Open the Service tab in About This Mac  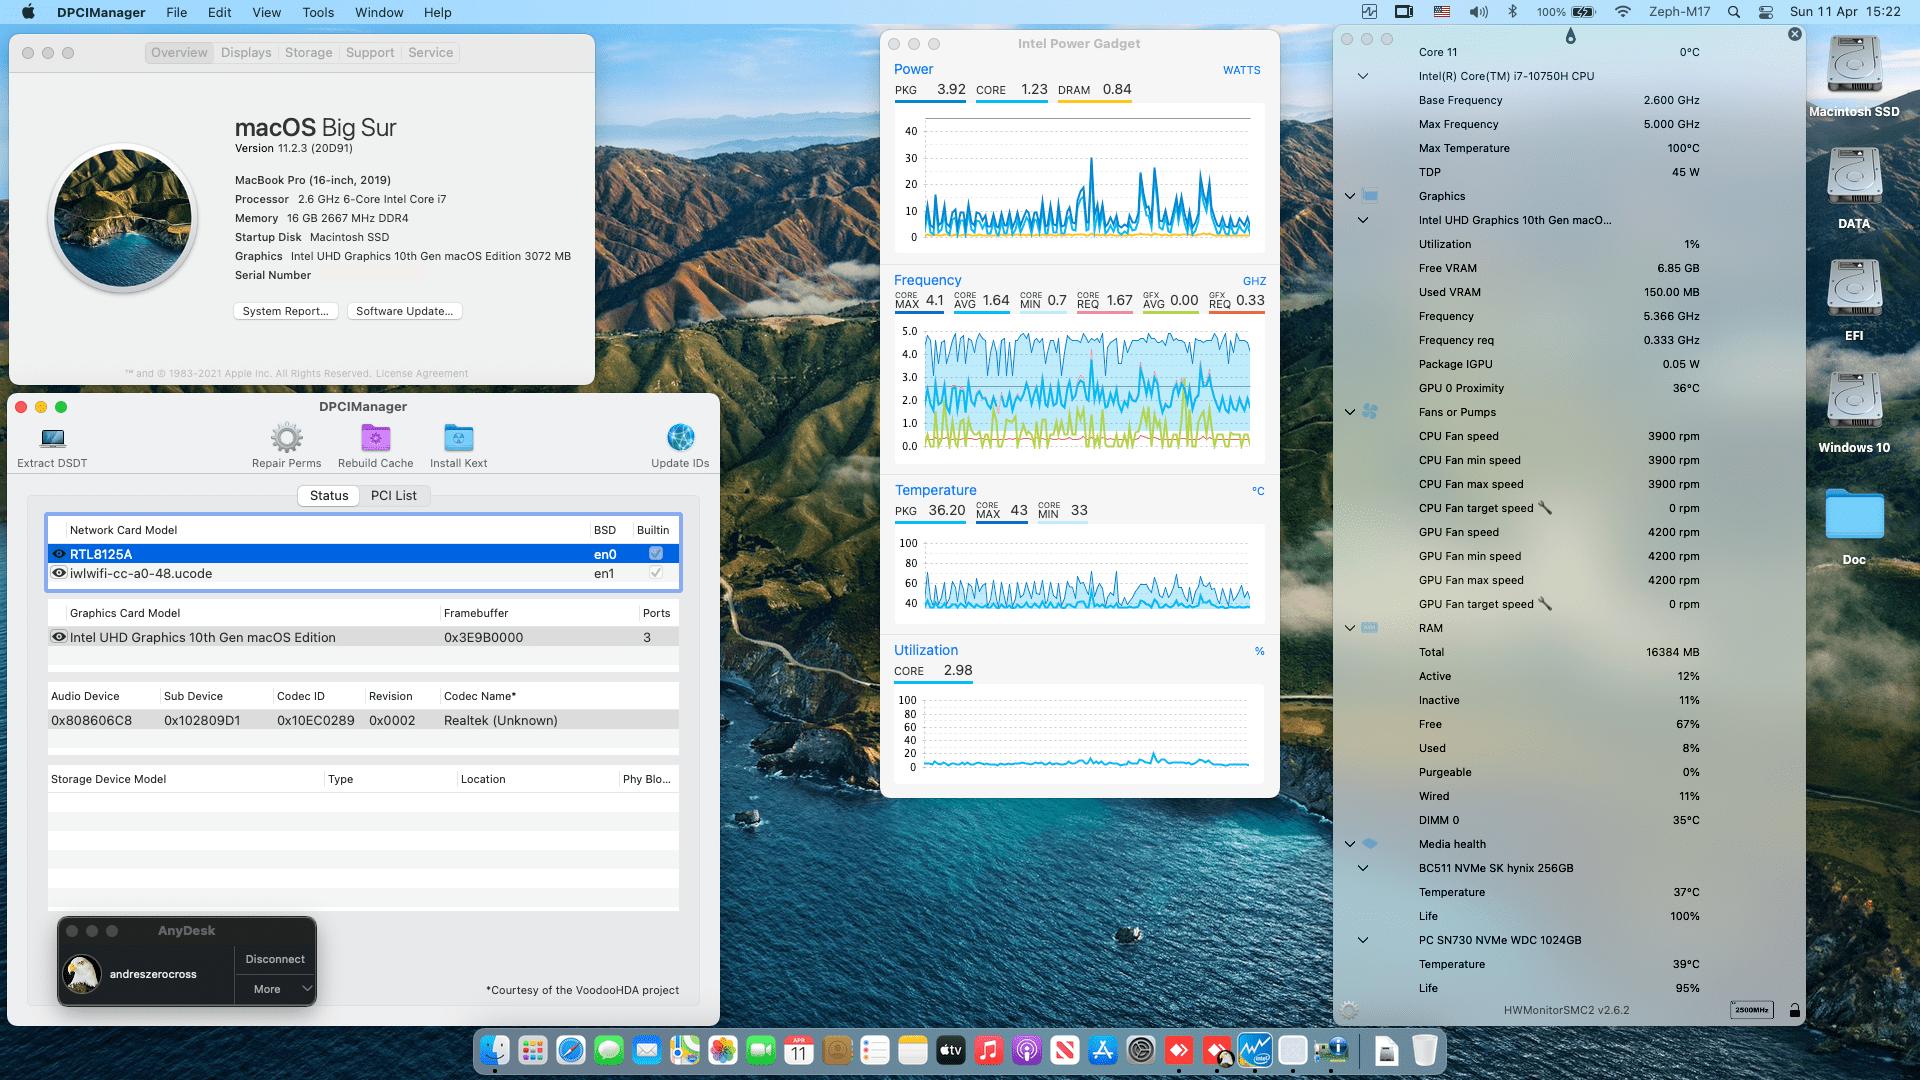430,52
